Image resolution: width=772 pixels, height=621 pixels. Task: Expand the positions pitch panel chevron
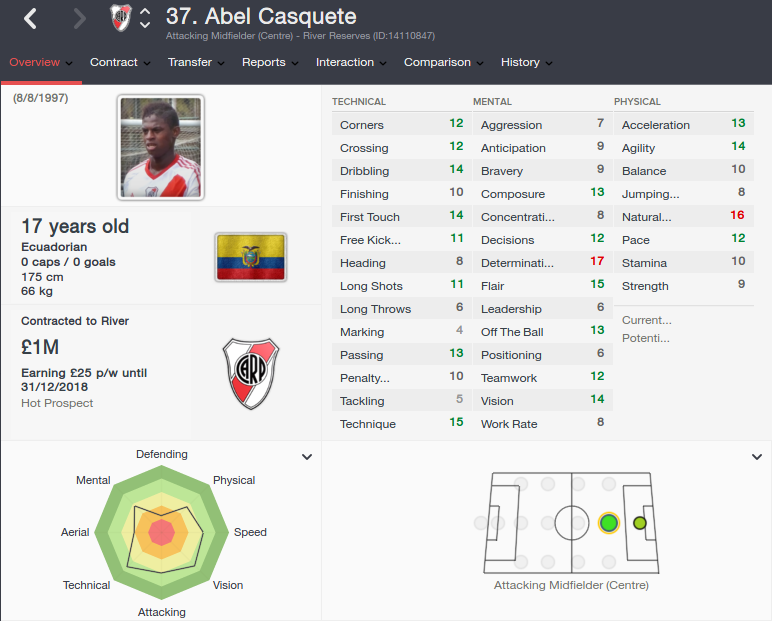(x=757, y=457)
